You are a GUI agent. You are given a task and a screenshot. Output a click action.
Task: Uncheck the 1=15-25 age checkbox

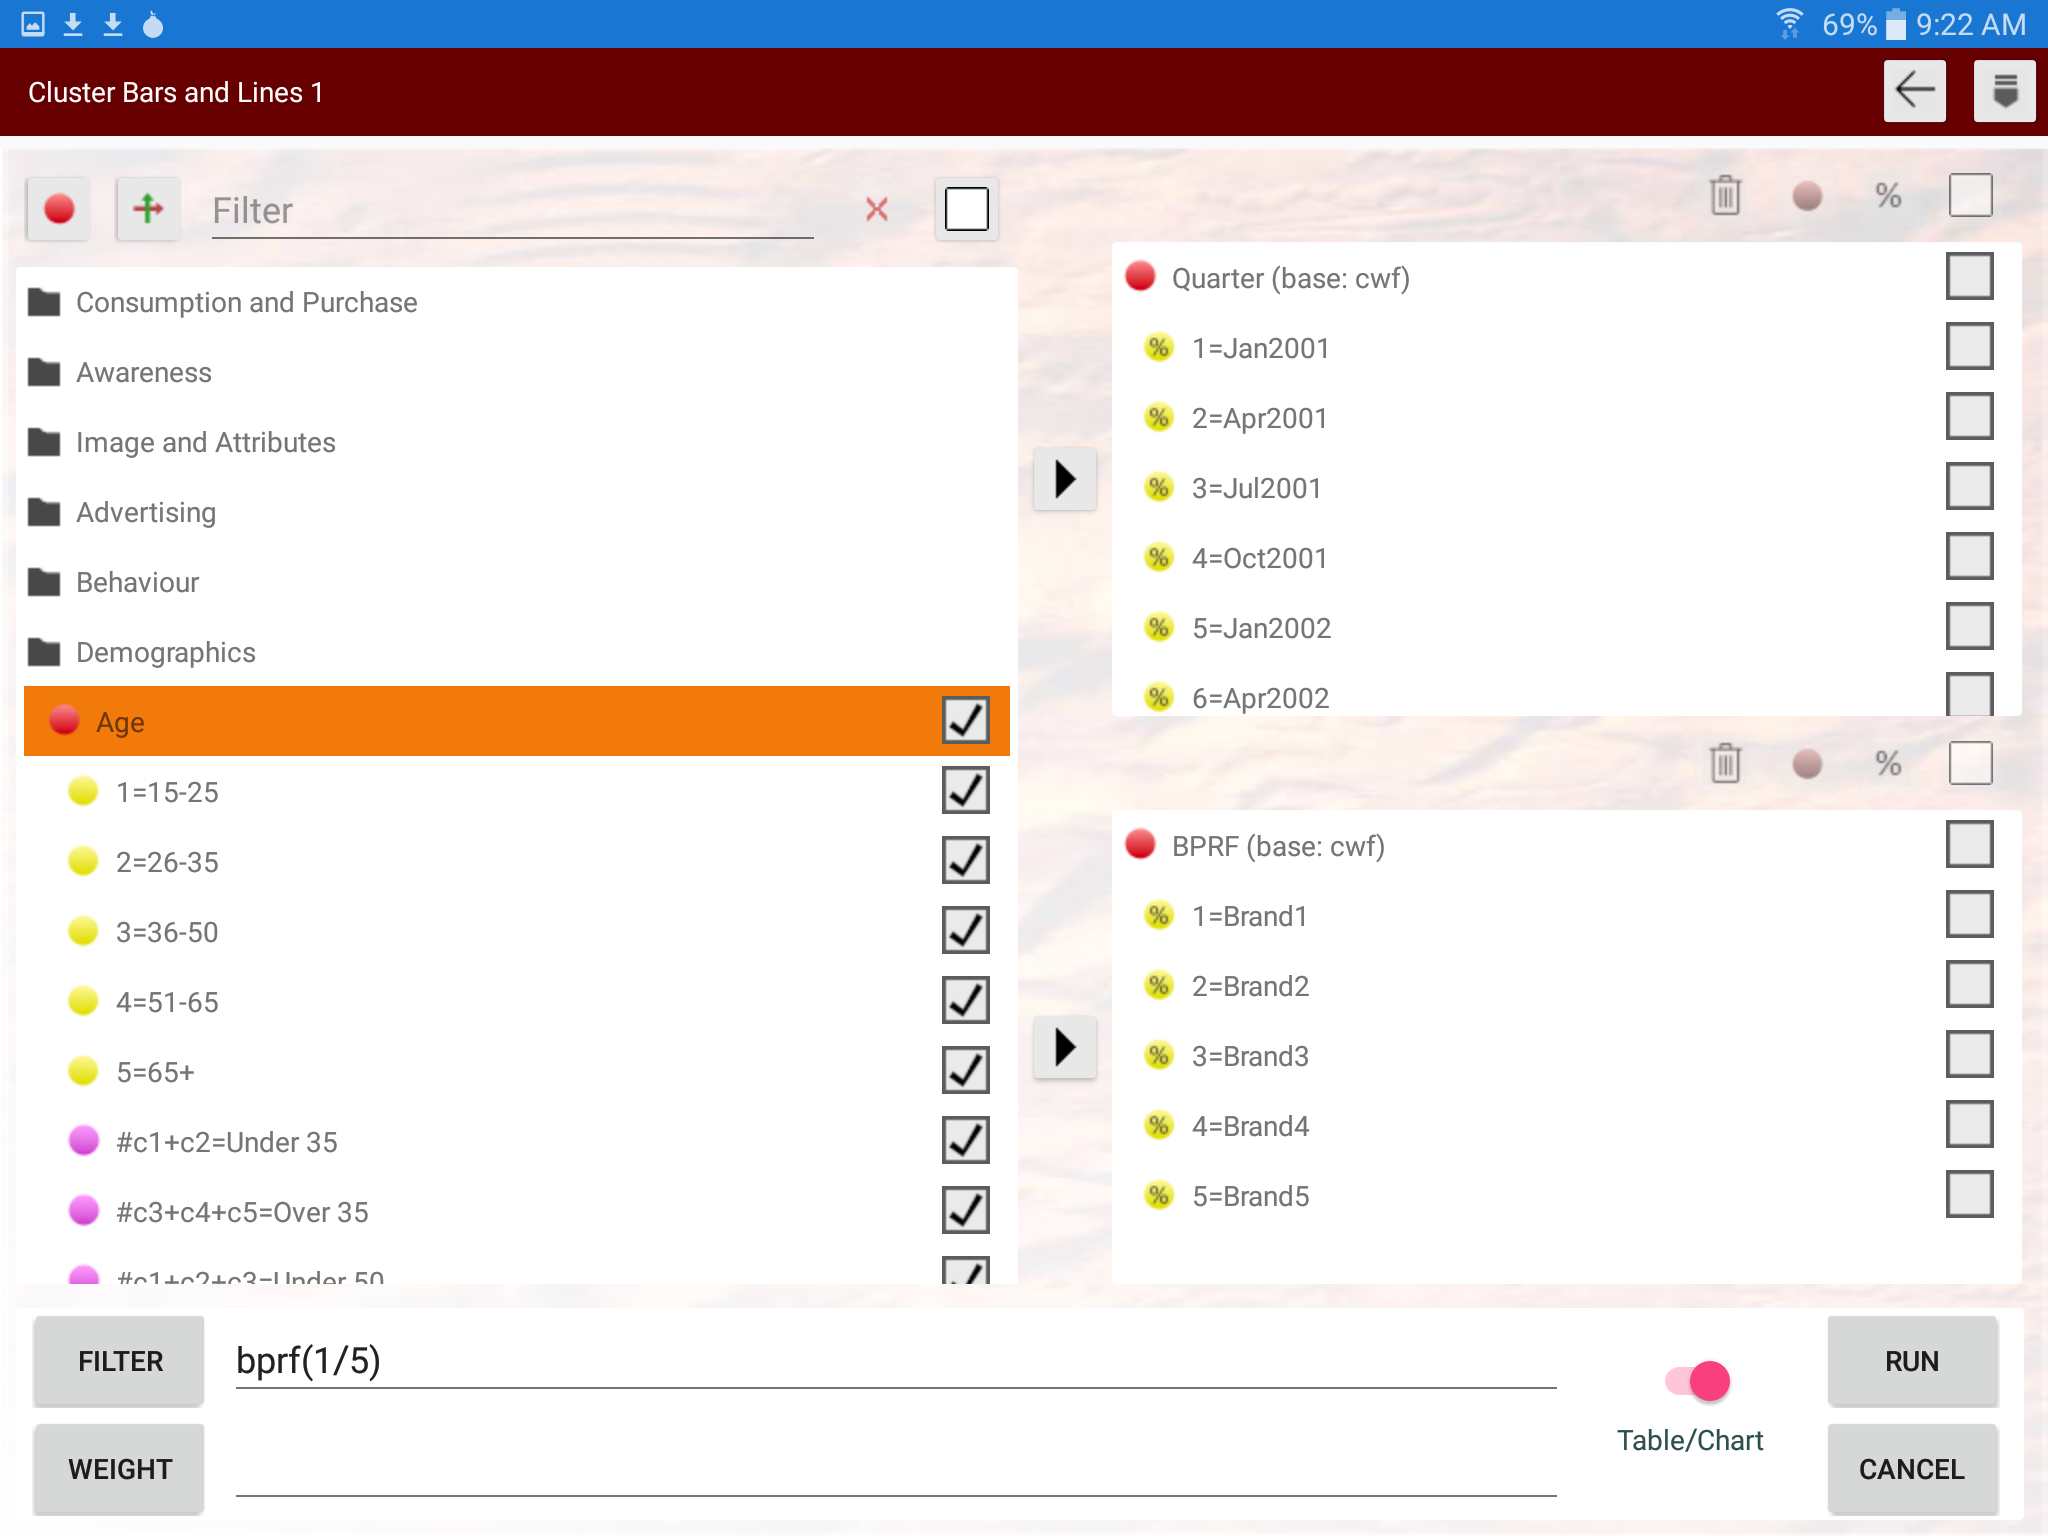[x=965, y=791]
